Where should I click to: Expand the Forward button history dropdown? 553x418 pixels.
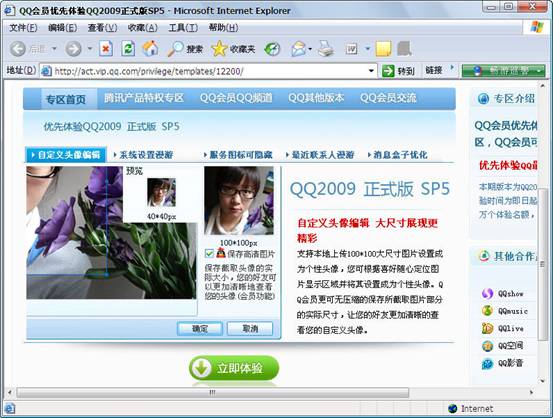[x=90, y=48]
